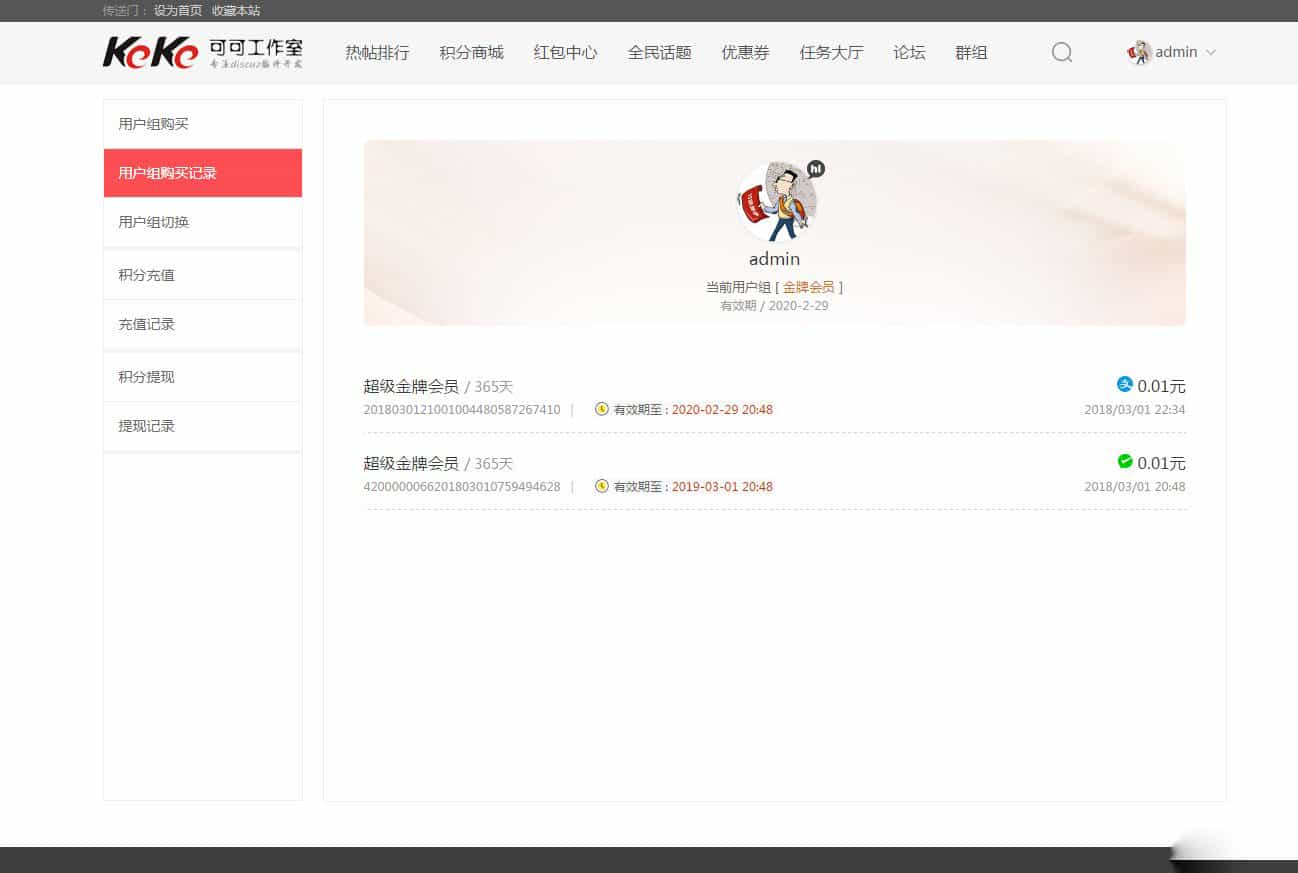Open 提现记录 in the sidebar
1298x873 pixels.
tap(203, 426)
